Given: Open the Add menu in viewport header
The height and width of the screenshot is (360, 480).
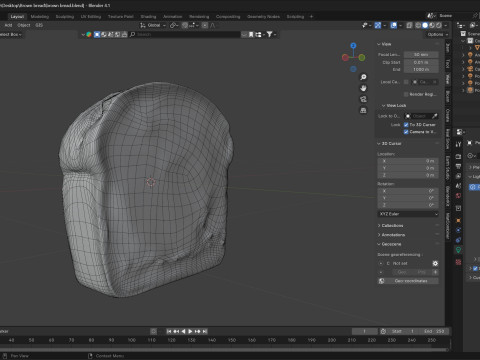Looking at the screenshot, I should click(x=8, y=25).
